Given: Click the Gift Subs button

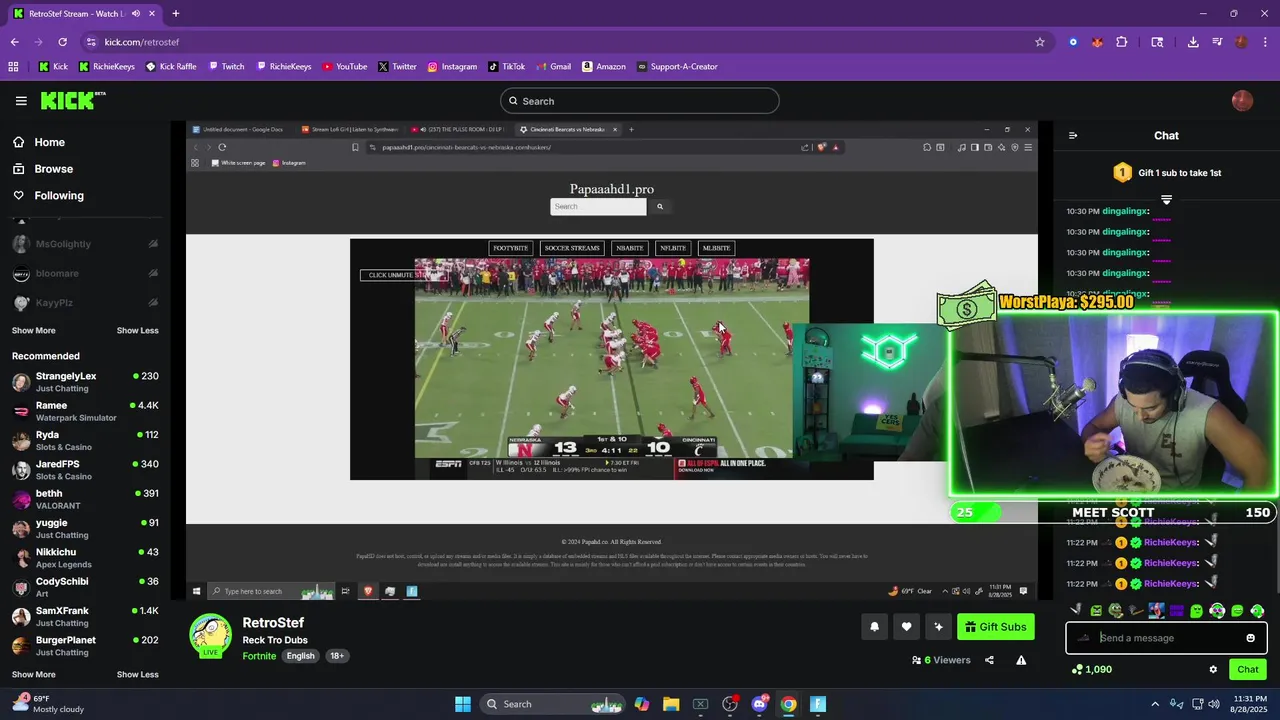Looking at the screenshot, I should [995, 627].
